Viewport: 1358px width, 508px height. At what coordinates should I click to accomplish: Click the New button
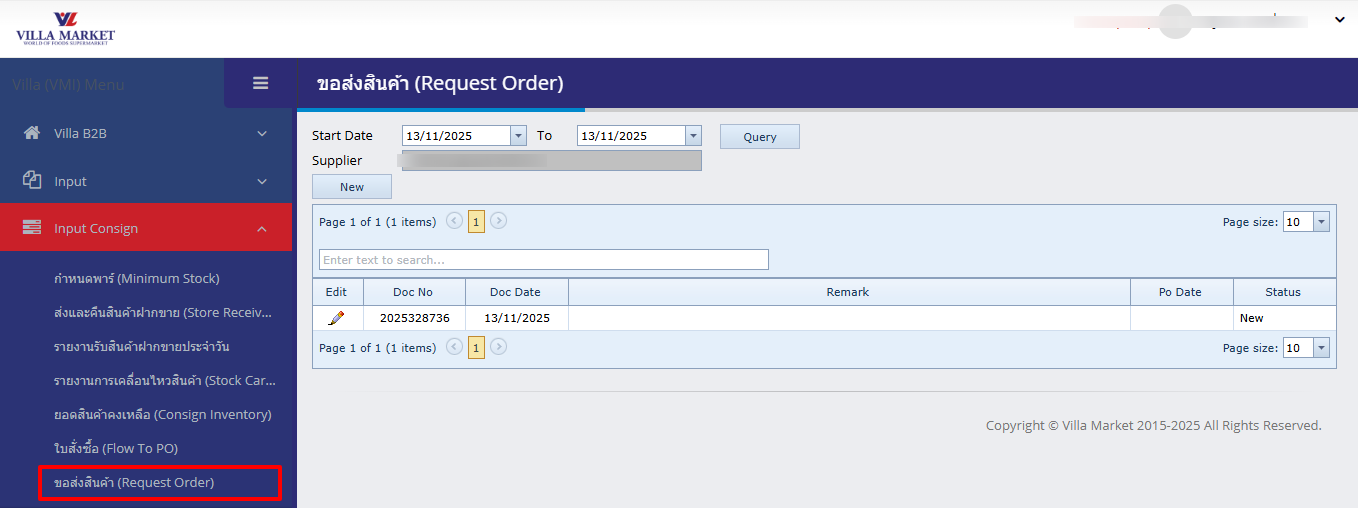click(x=352, y=187)
